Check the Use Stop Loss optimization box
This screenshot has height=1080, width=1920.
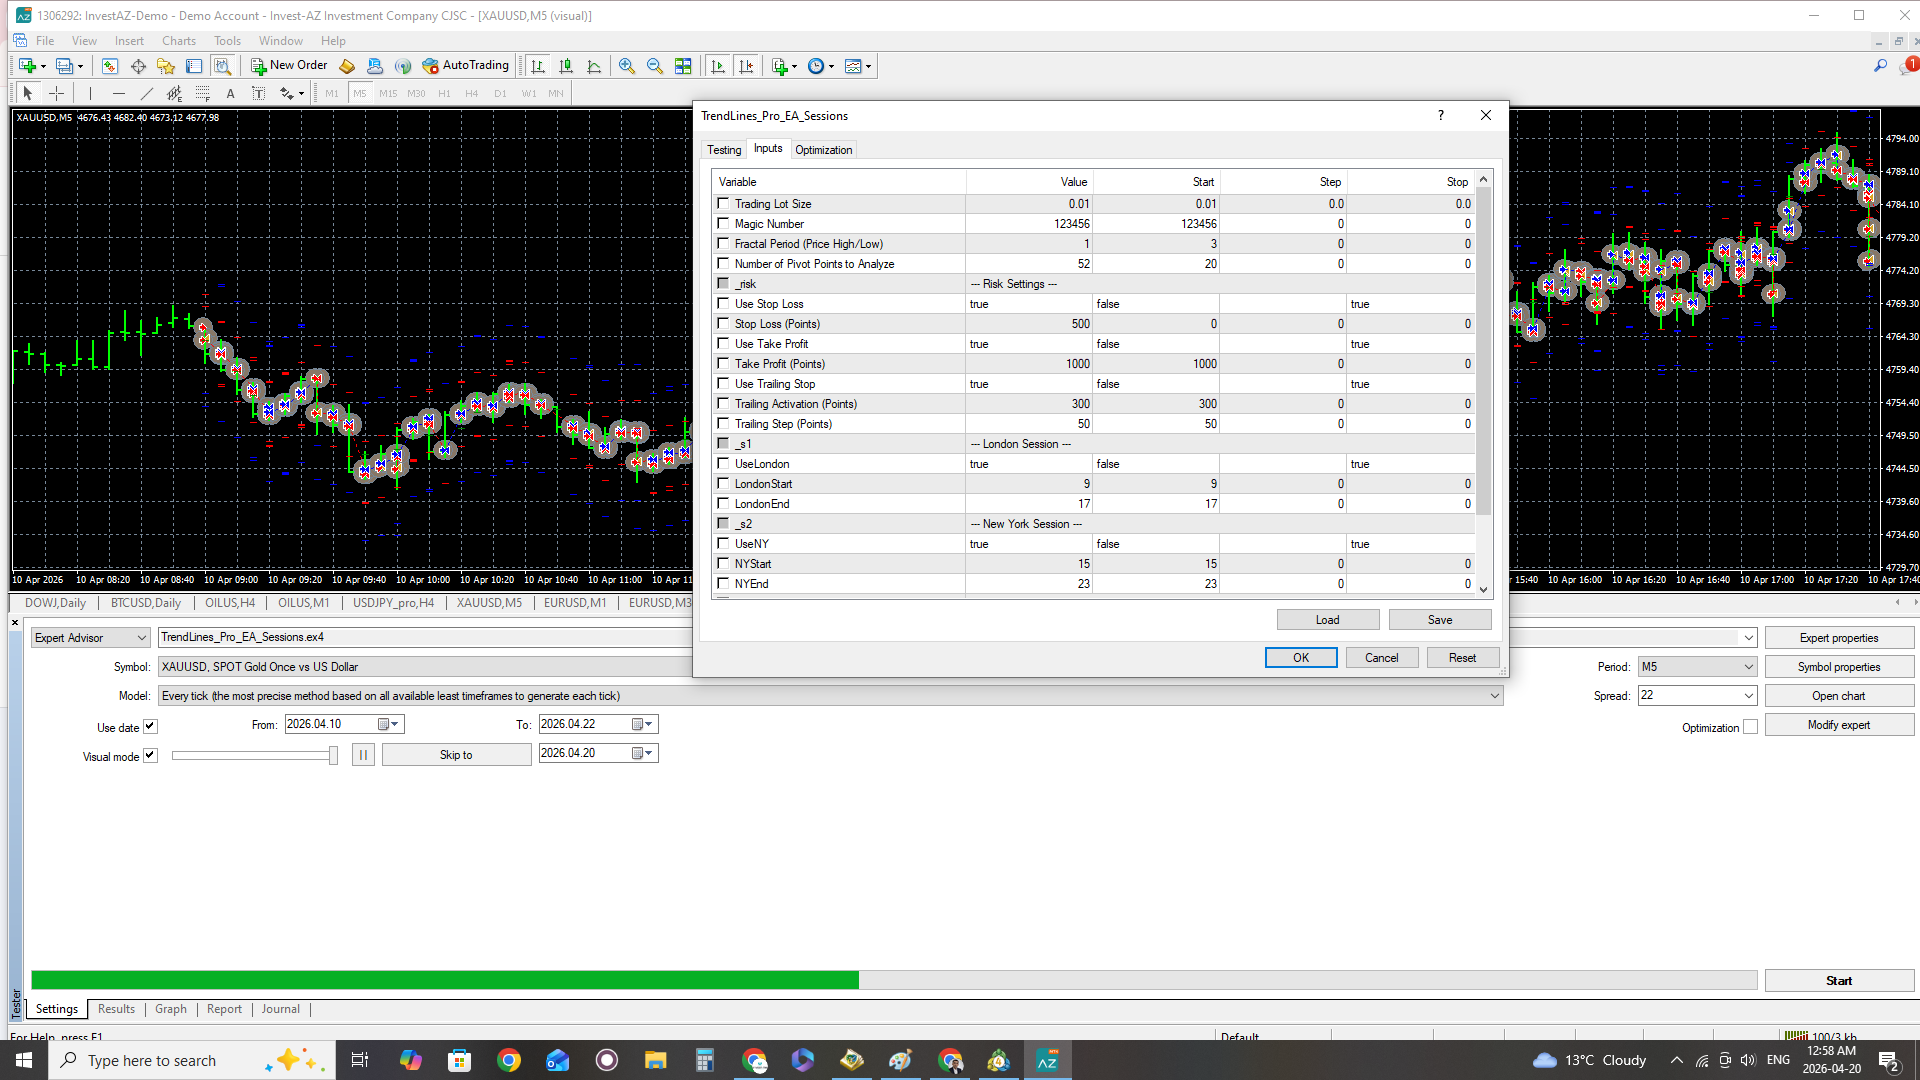[723, 303]
